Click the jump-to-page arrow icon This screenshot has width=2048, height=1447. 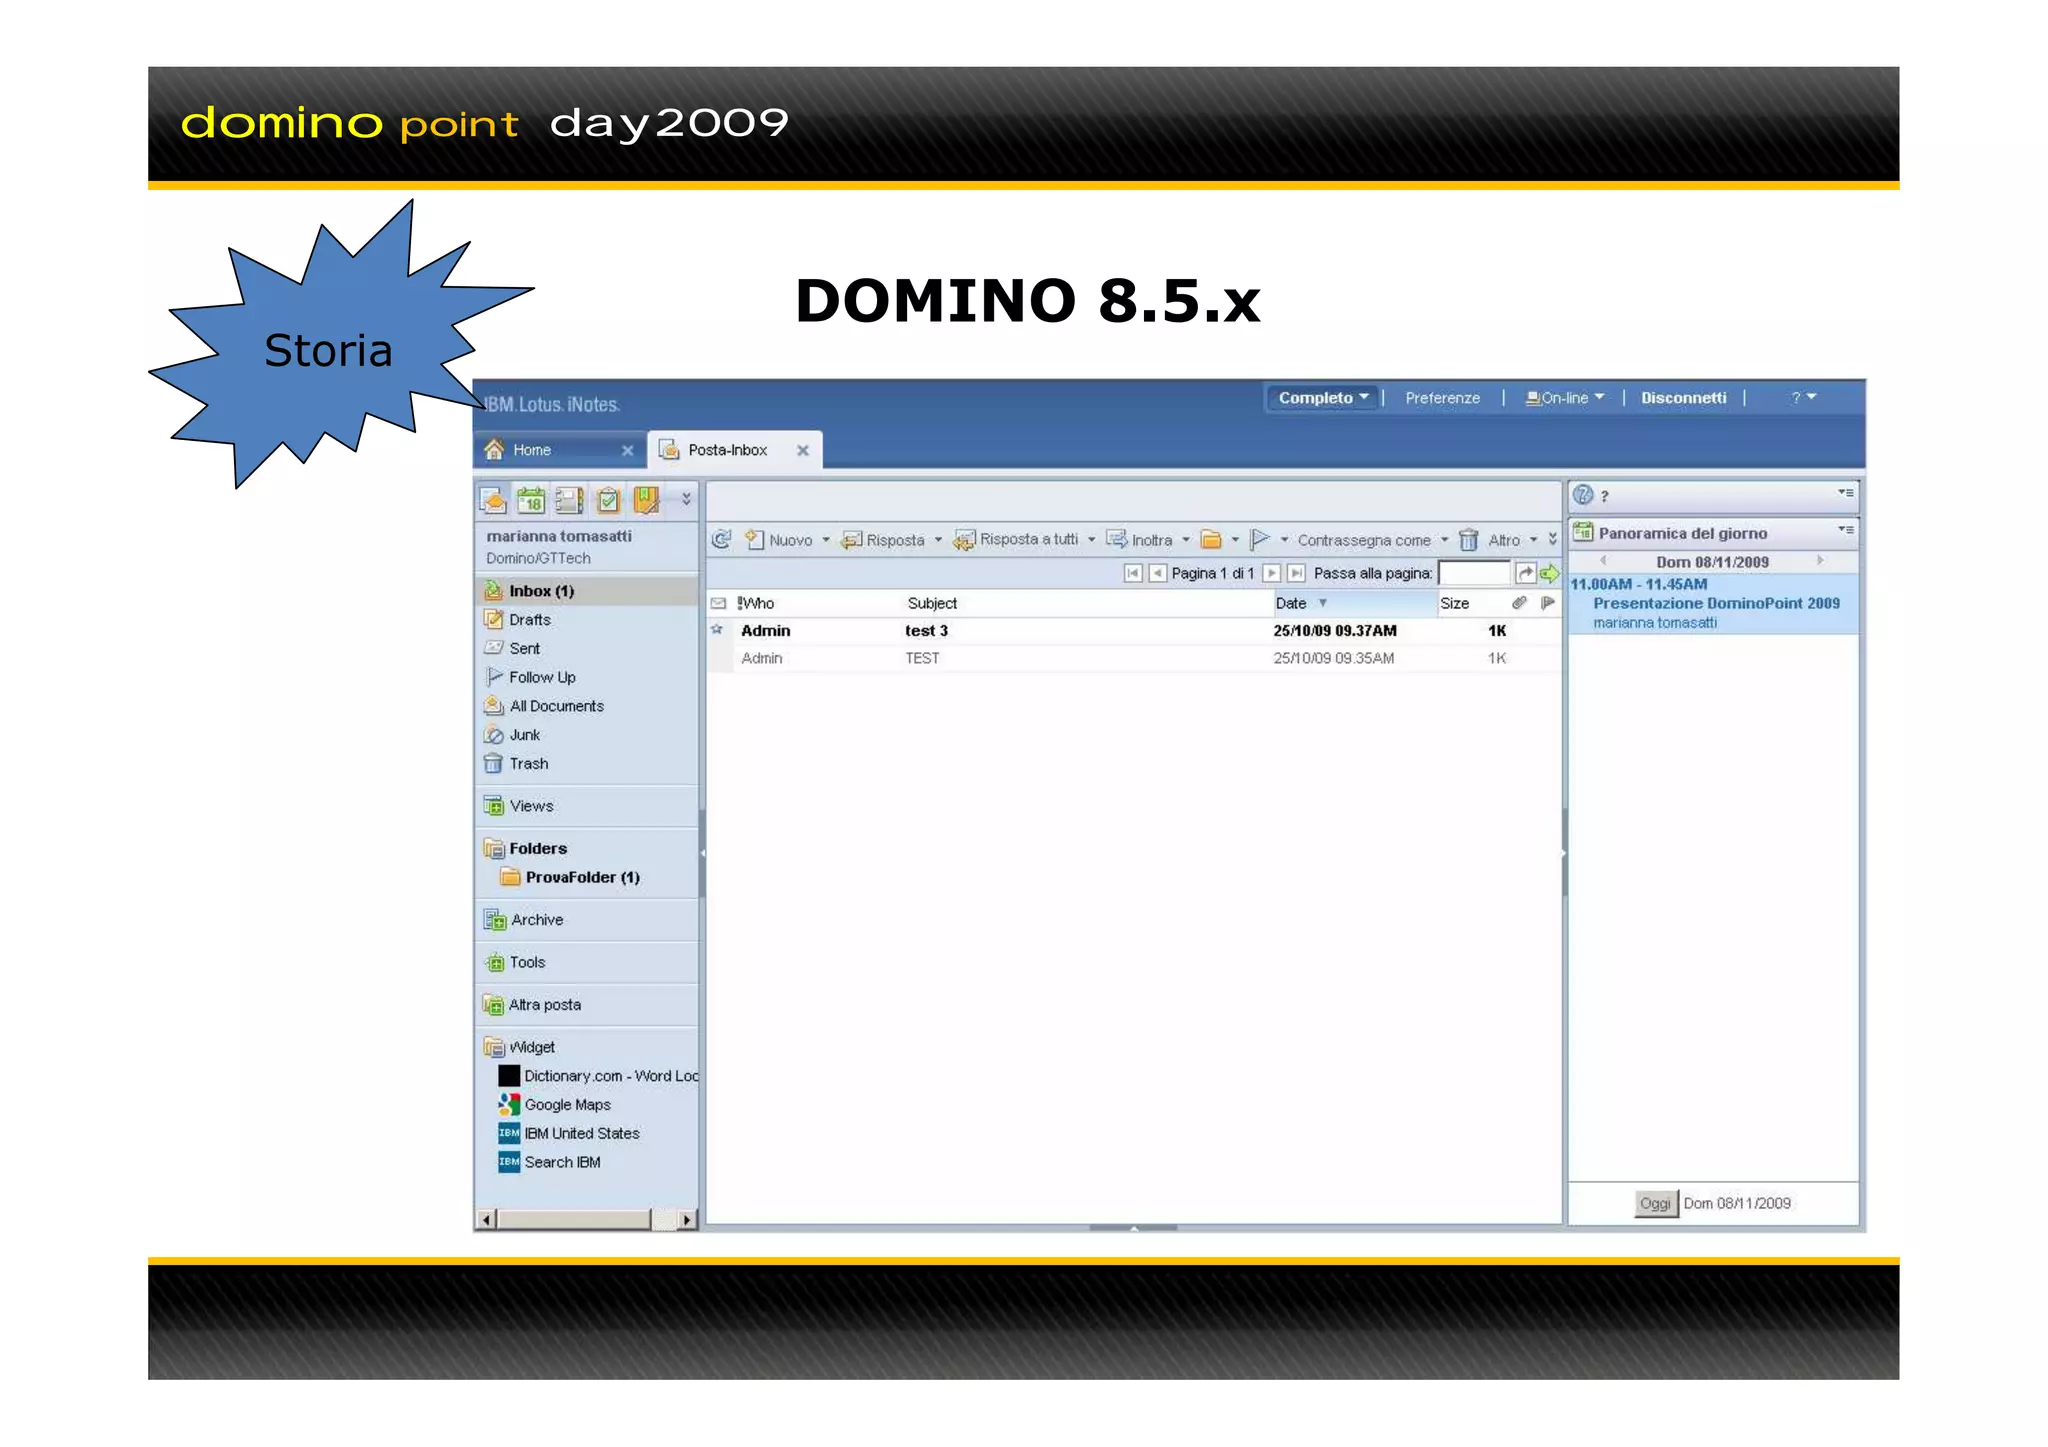1525,573
